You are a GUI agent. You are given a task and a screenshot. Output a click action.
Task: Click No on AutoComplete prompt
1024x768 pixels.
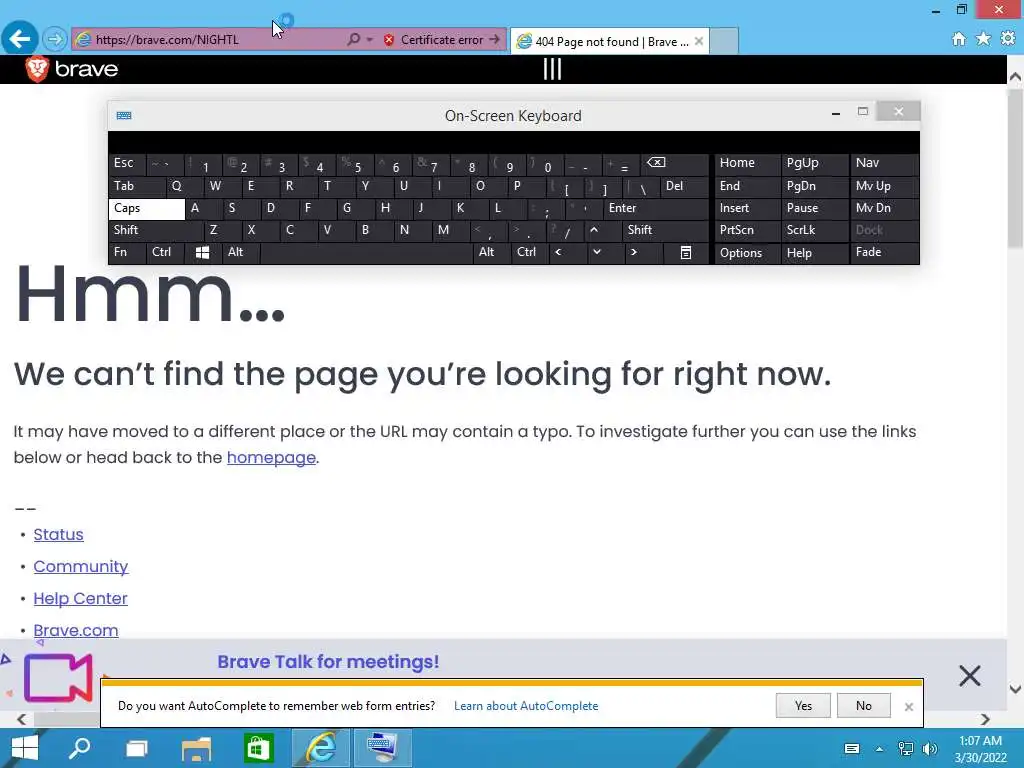click(x=863, y=706)
